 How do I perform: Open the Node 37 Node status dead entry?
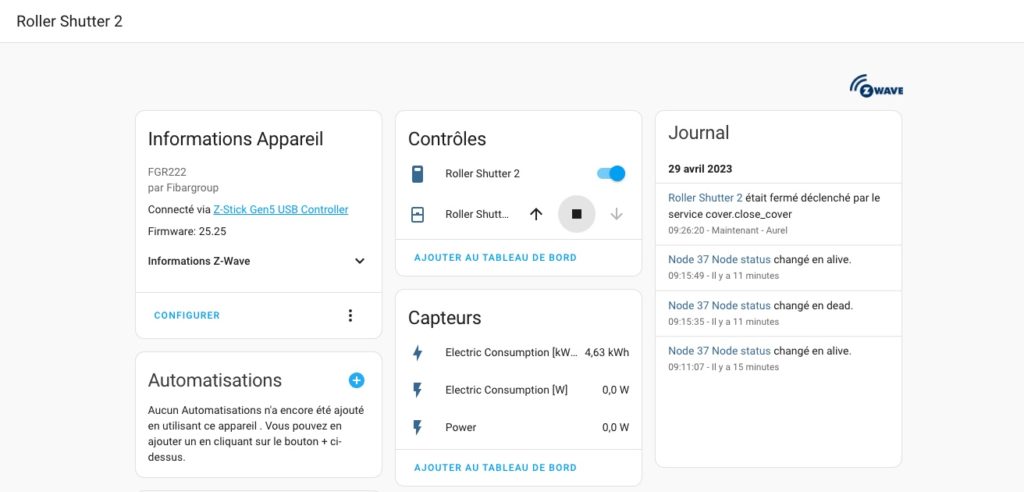719,305
